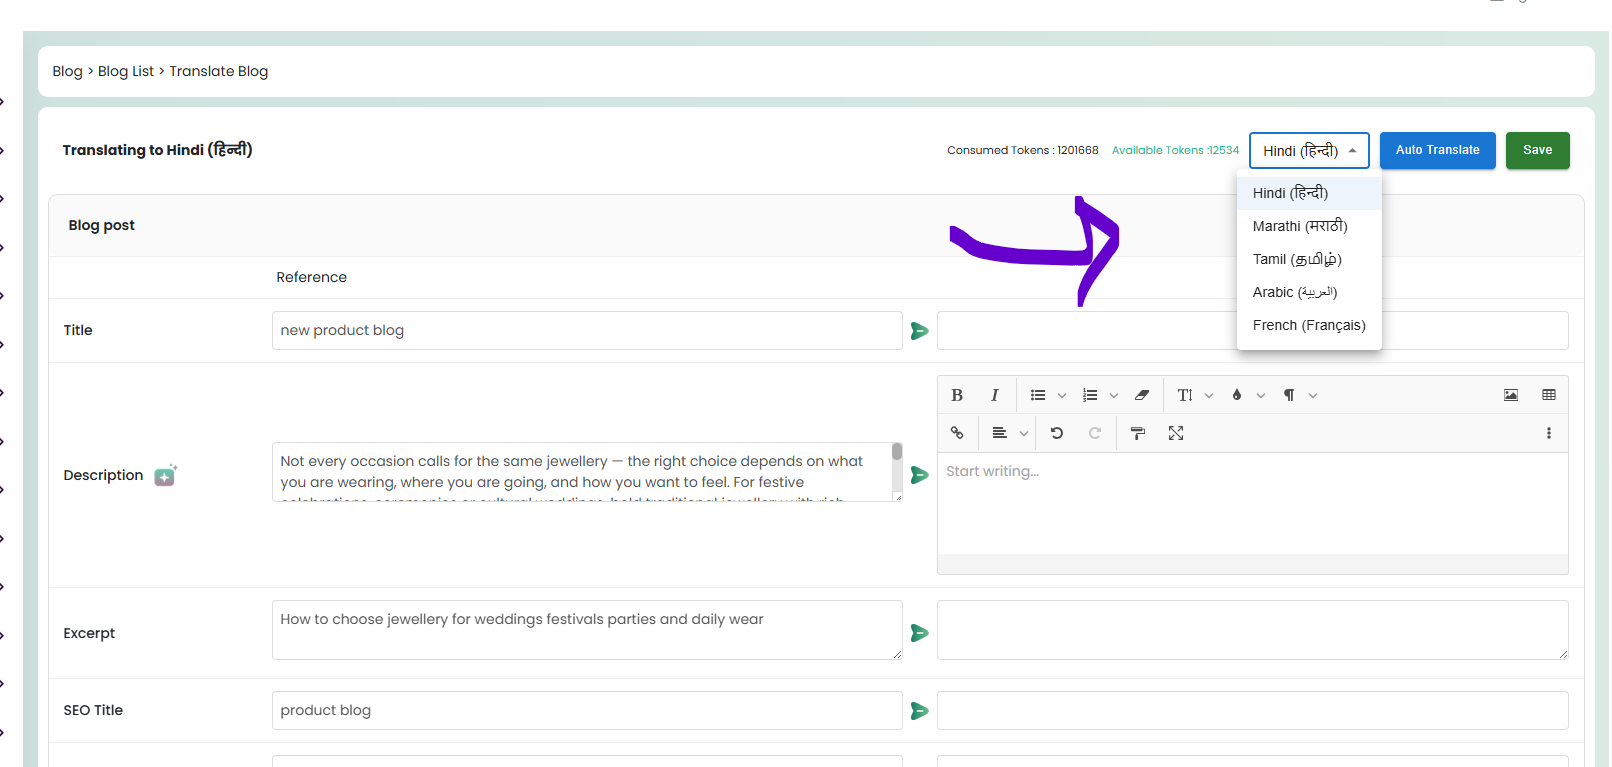
Task: Click the green translate arrow for Description
Action: (920, 475)
